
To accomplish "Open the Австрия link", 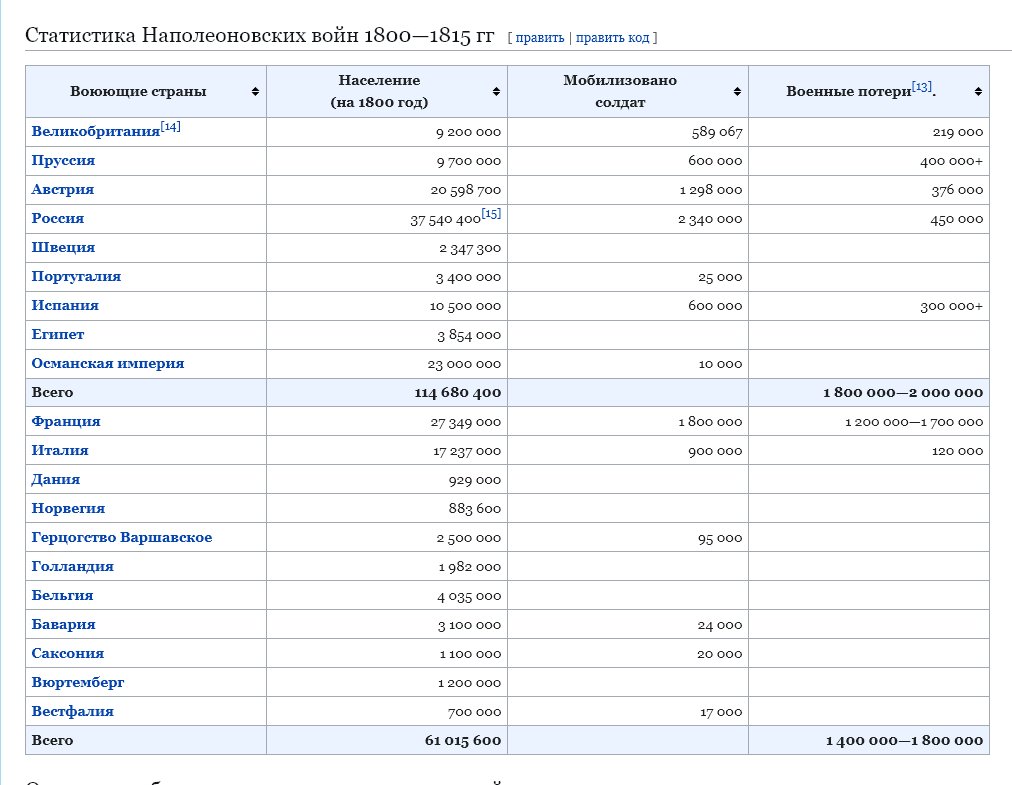I will pyautogui.click(x=62, y=190).
